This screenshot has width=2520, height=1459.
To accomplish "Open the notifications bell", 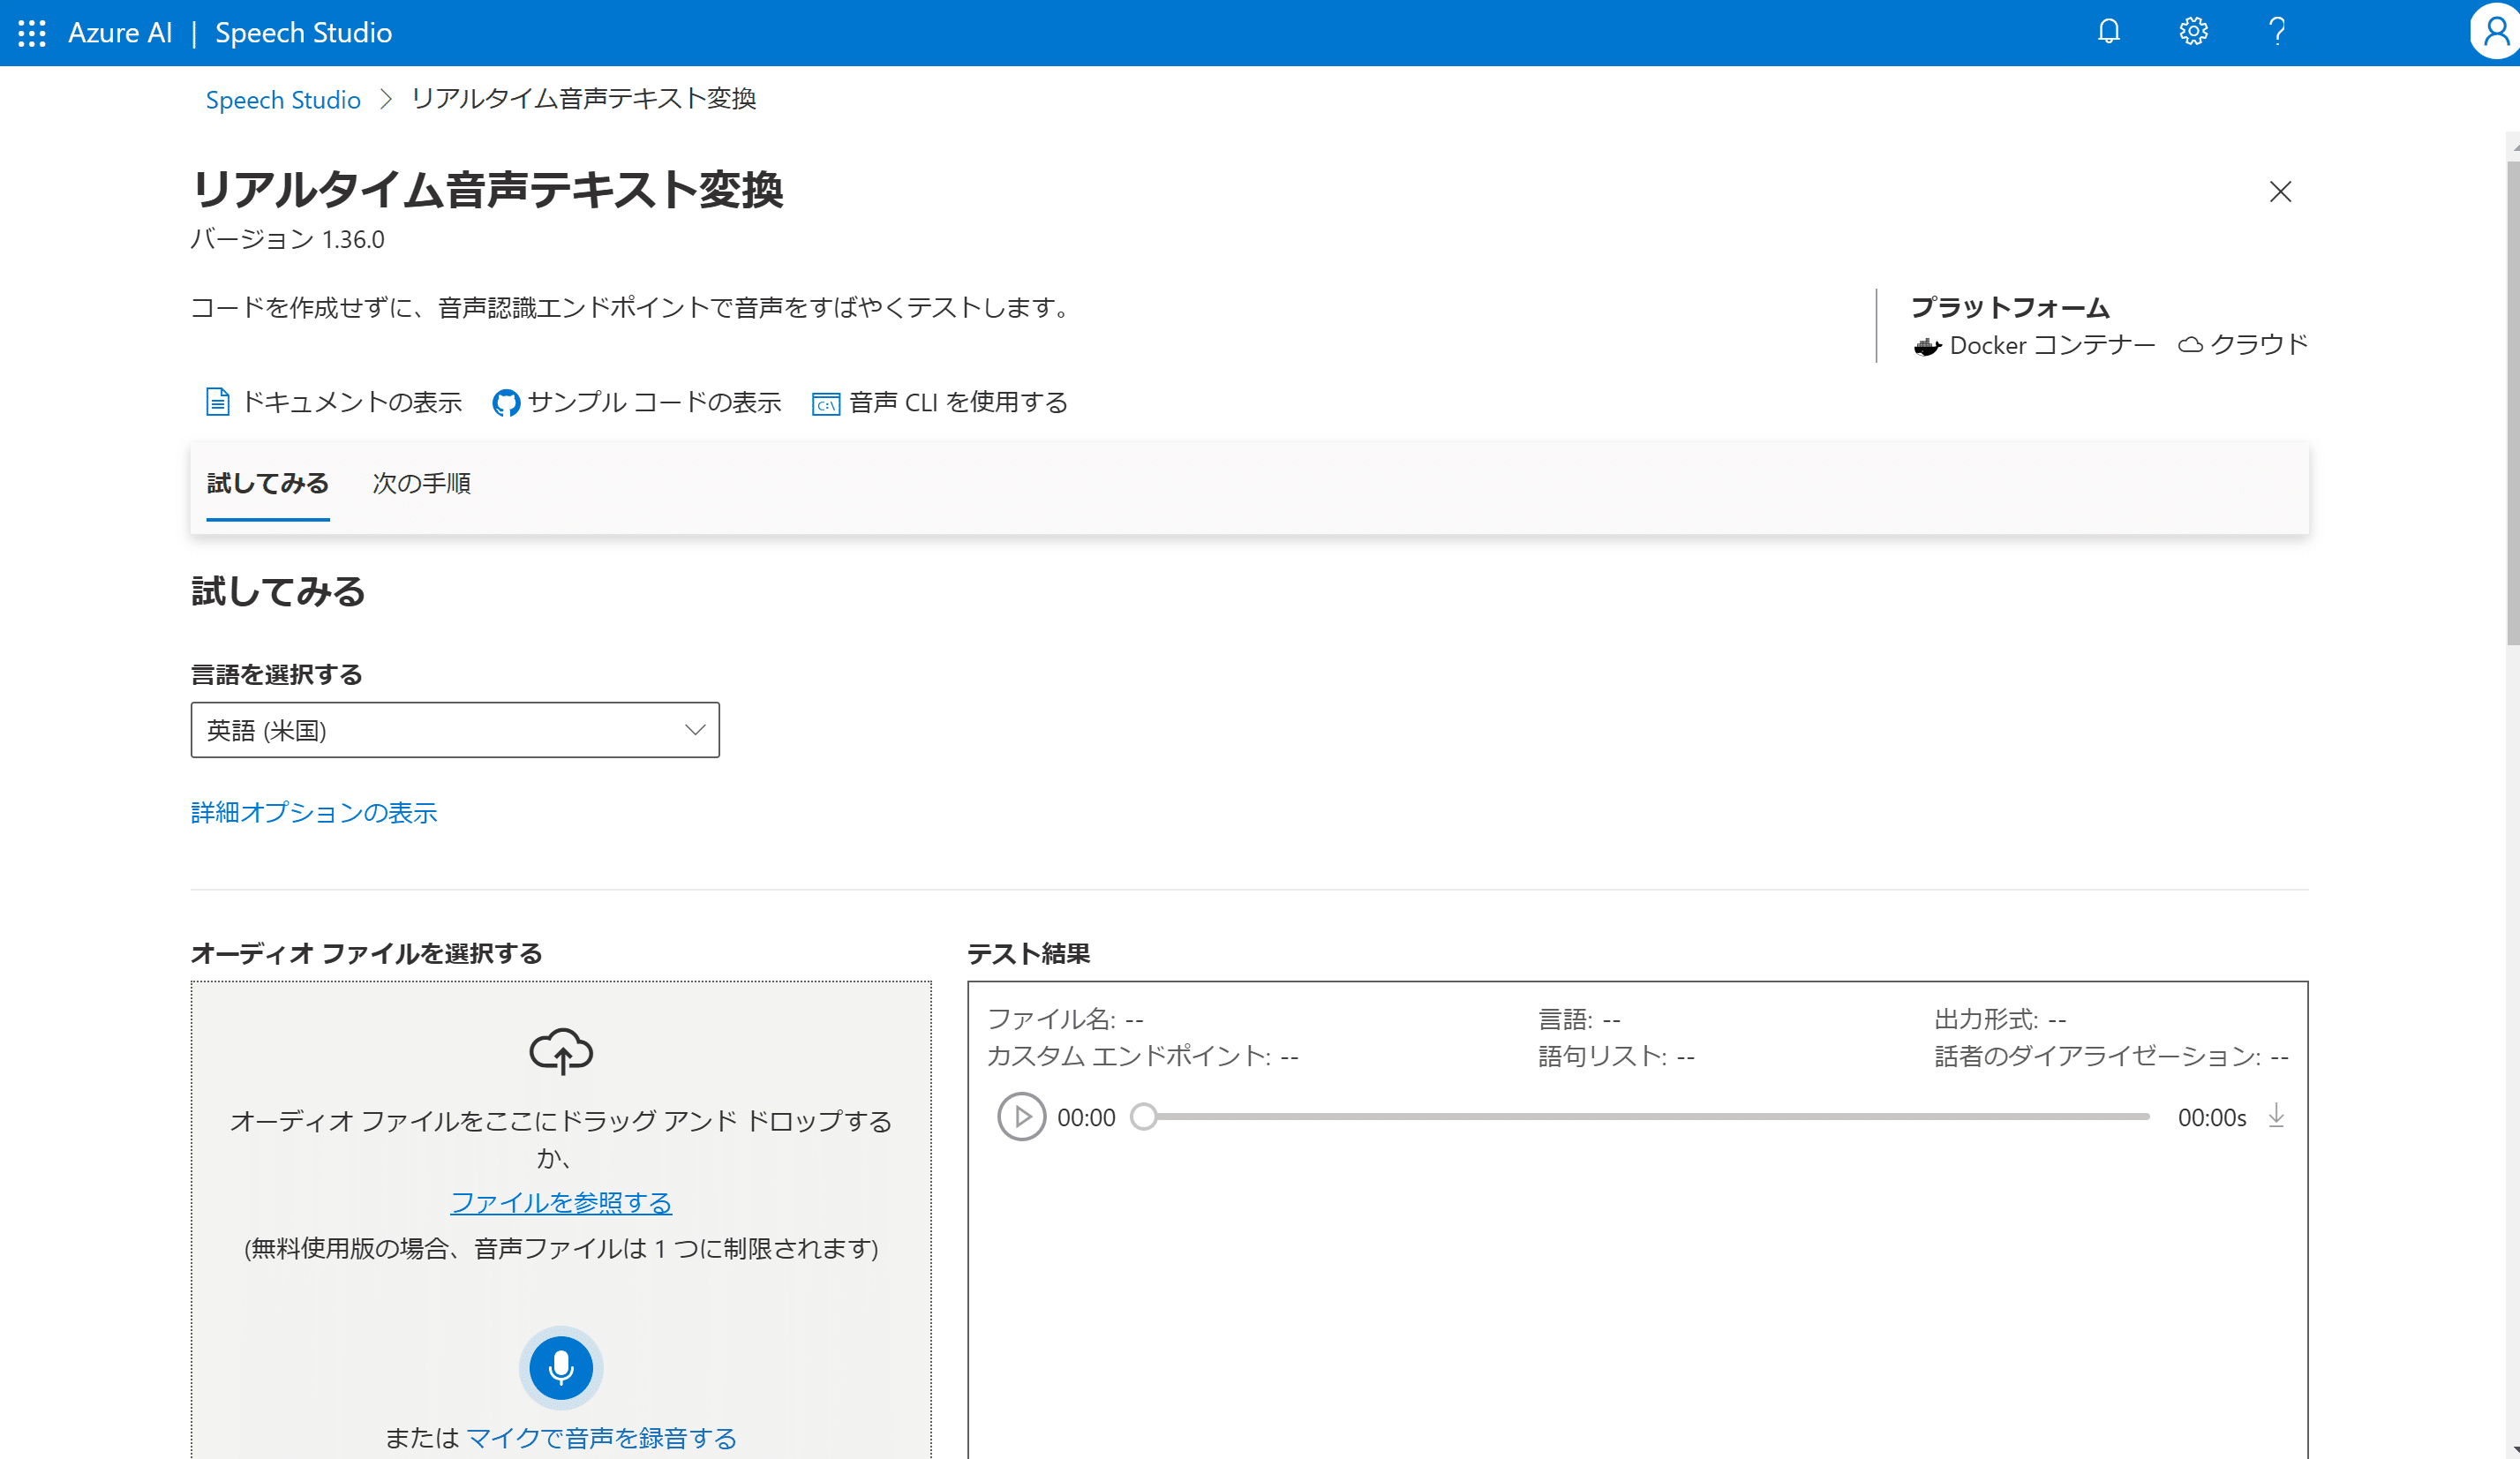I will pyautogui.click(x=2108, y=32).
